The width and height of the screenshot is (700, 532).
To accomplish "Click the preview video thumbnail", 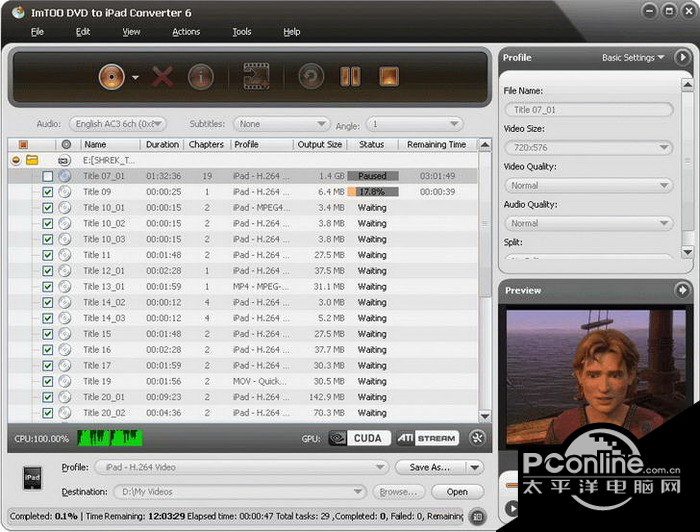I will 596,378.
